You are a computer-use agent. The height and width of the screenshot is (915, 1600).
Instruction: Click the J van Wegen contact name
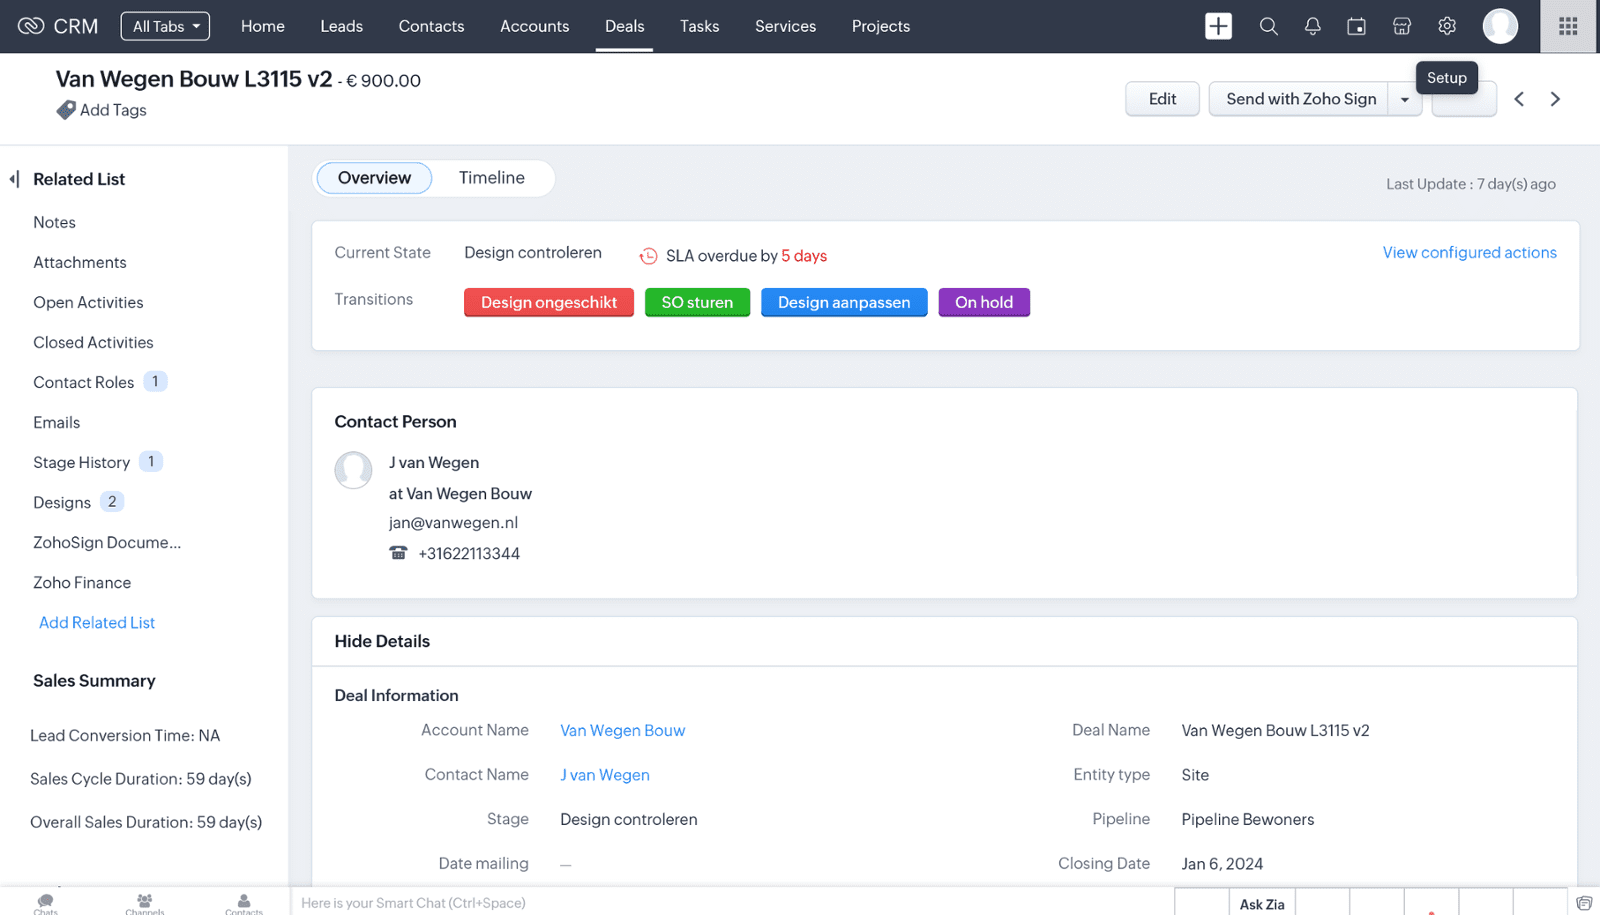434,463
